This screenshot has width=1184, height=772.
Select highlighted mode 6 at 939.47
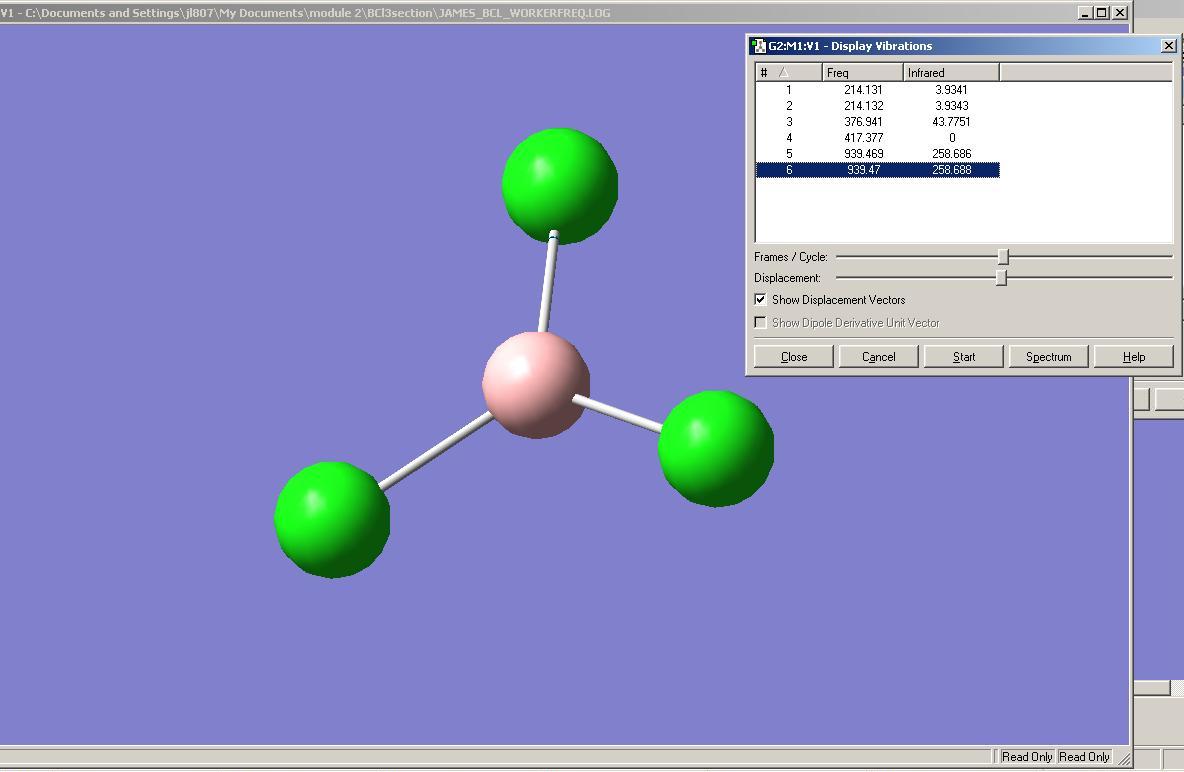point(877,170)
